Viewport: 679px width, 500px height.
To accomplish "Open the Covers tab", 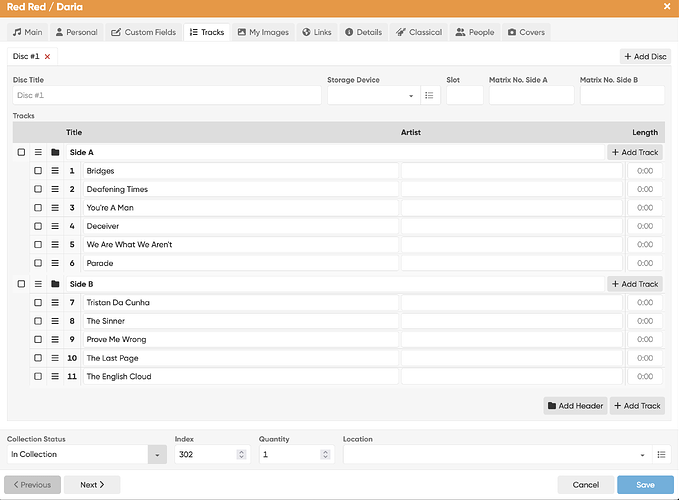I will pyautogui.click(x=526, y=32).
